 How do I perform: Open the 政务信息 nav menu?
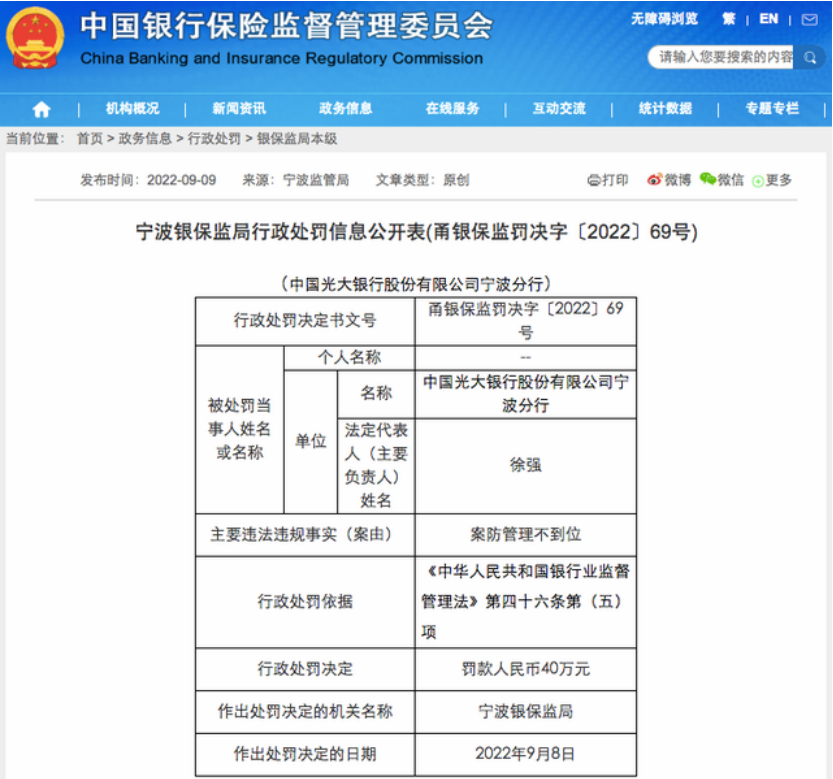346,109
